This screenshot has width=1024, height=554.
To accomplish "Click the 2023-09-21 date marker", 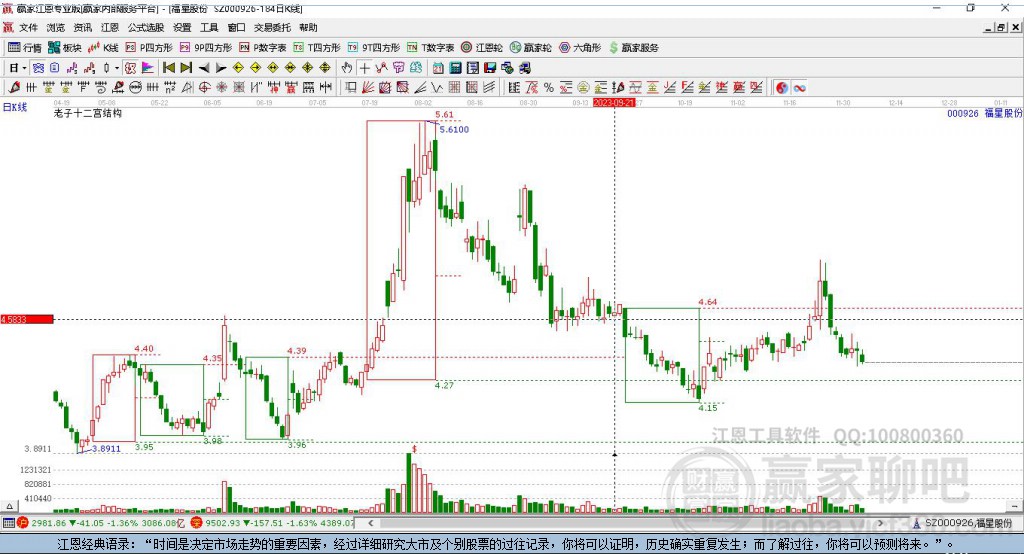I will [614, 103].
